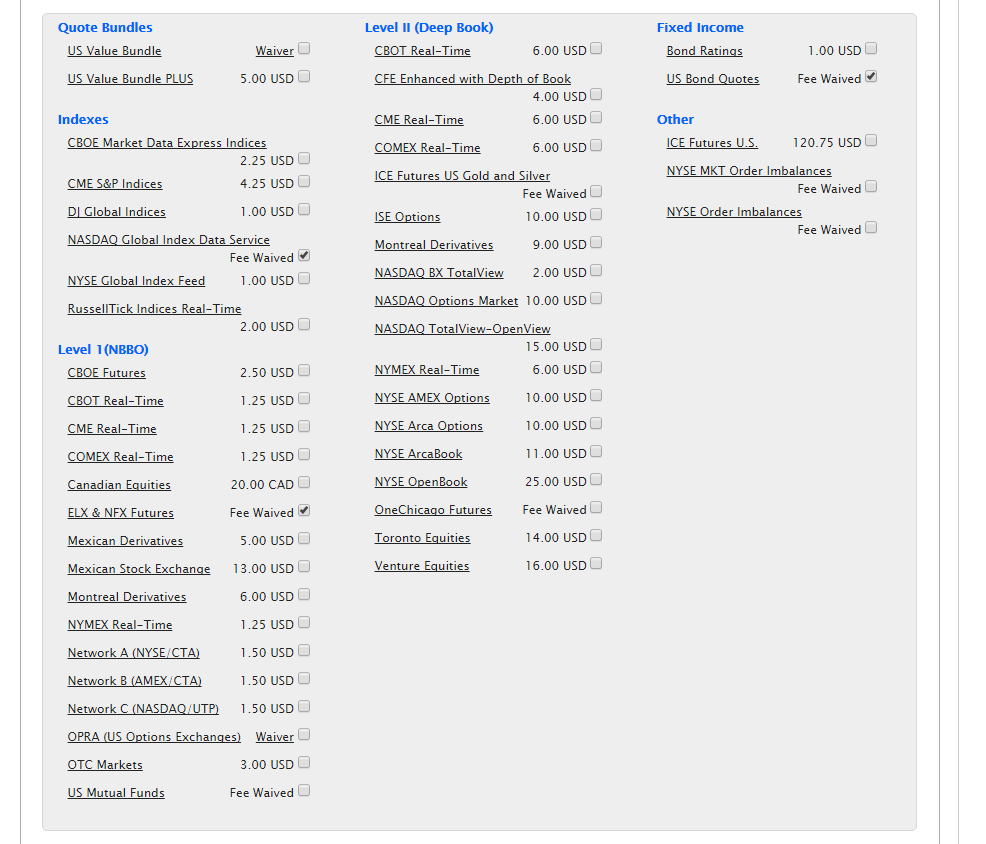986x844 pixels.
Task: Tick the NYSE Global Index Feed checkbox
Action: pos(304,279)
